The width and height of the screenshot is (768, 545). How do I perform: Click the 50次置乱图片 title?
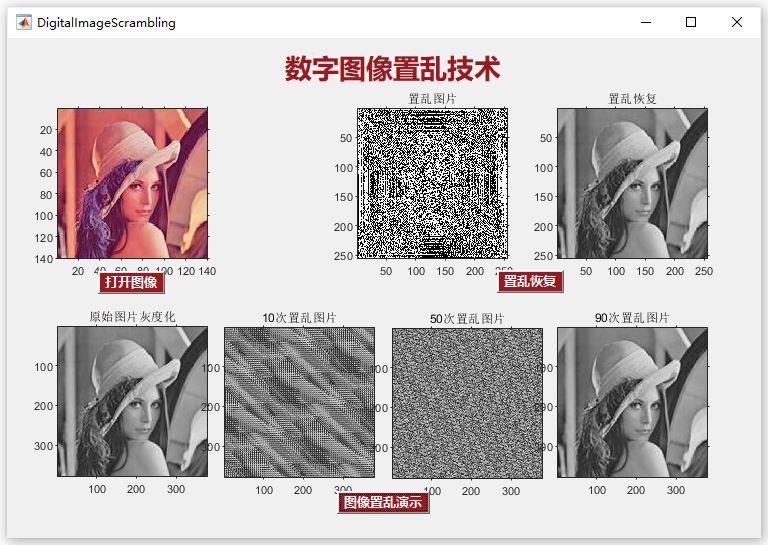467,319
